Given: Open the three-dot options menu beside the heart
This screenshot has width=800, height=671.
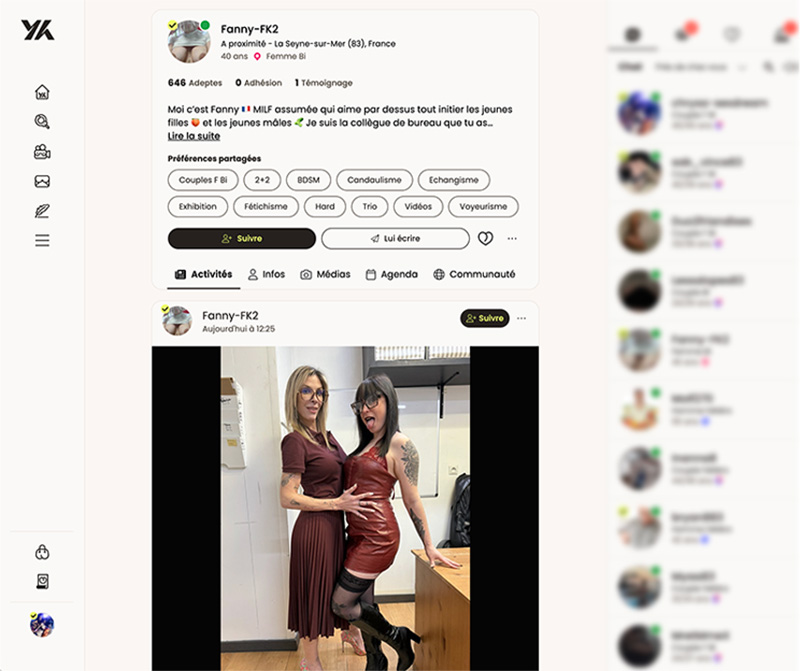Looking at the screenshot, I should (512, 238).
